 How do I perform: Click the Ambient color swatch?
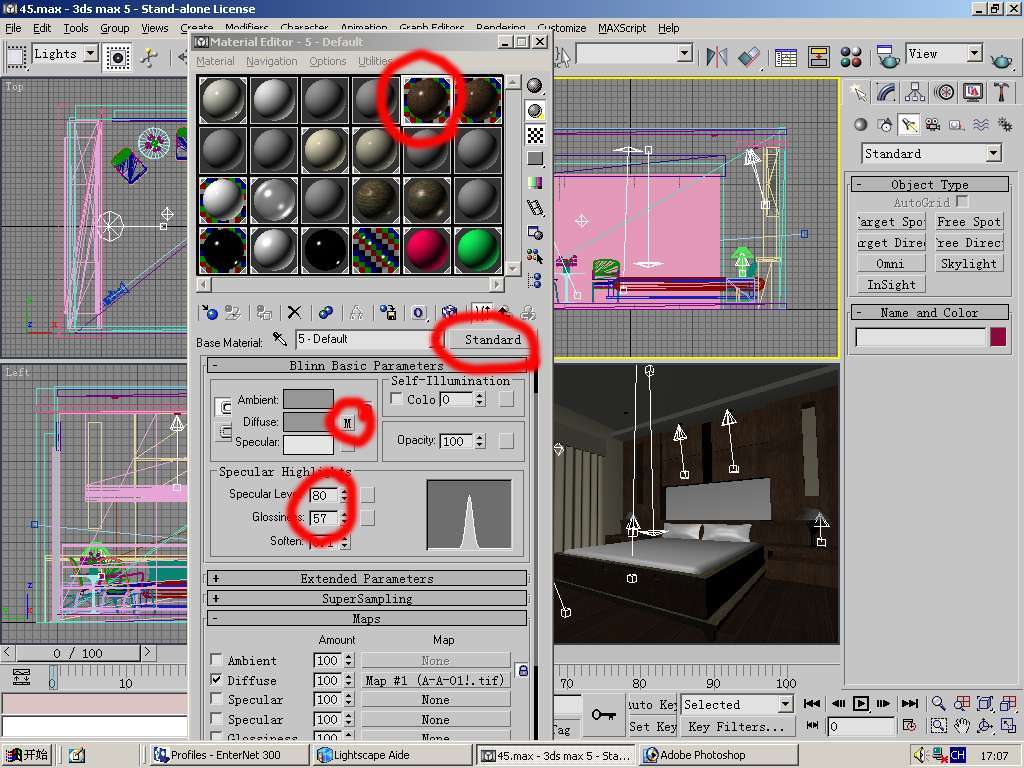point(308,399)
